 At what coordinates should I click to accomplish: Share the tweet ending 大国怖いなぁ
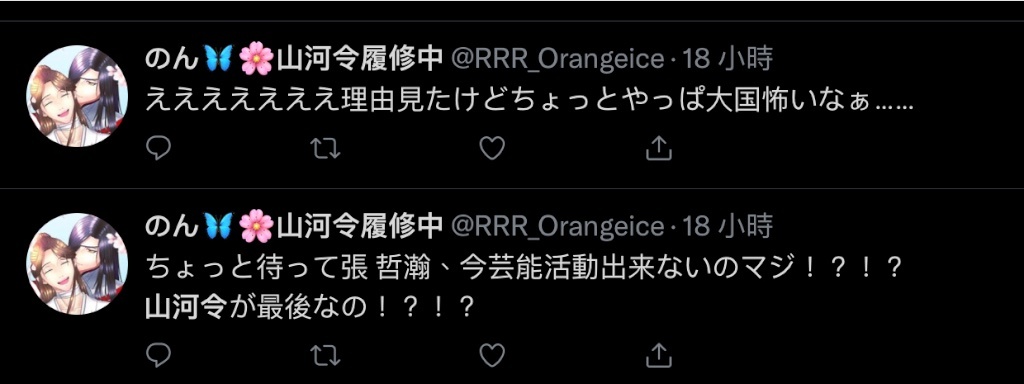[659, 148]
